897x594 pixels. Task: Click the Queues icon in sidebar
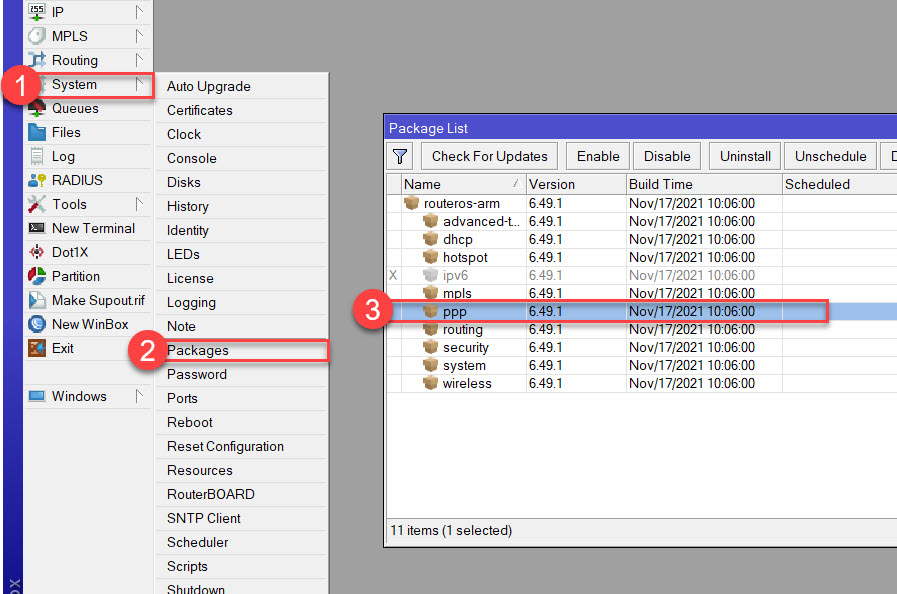coord(37,108)
